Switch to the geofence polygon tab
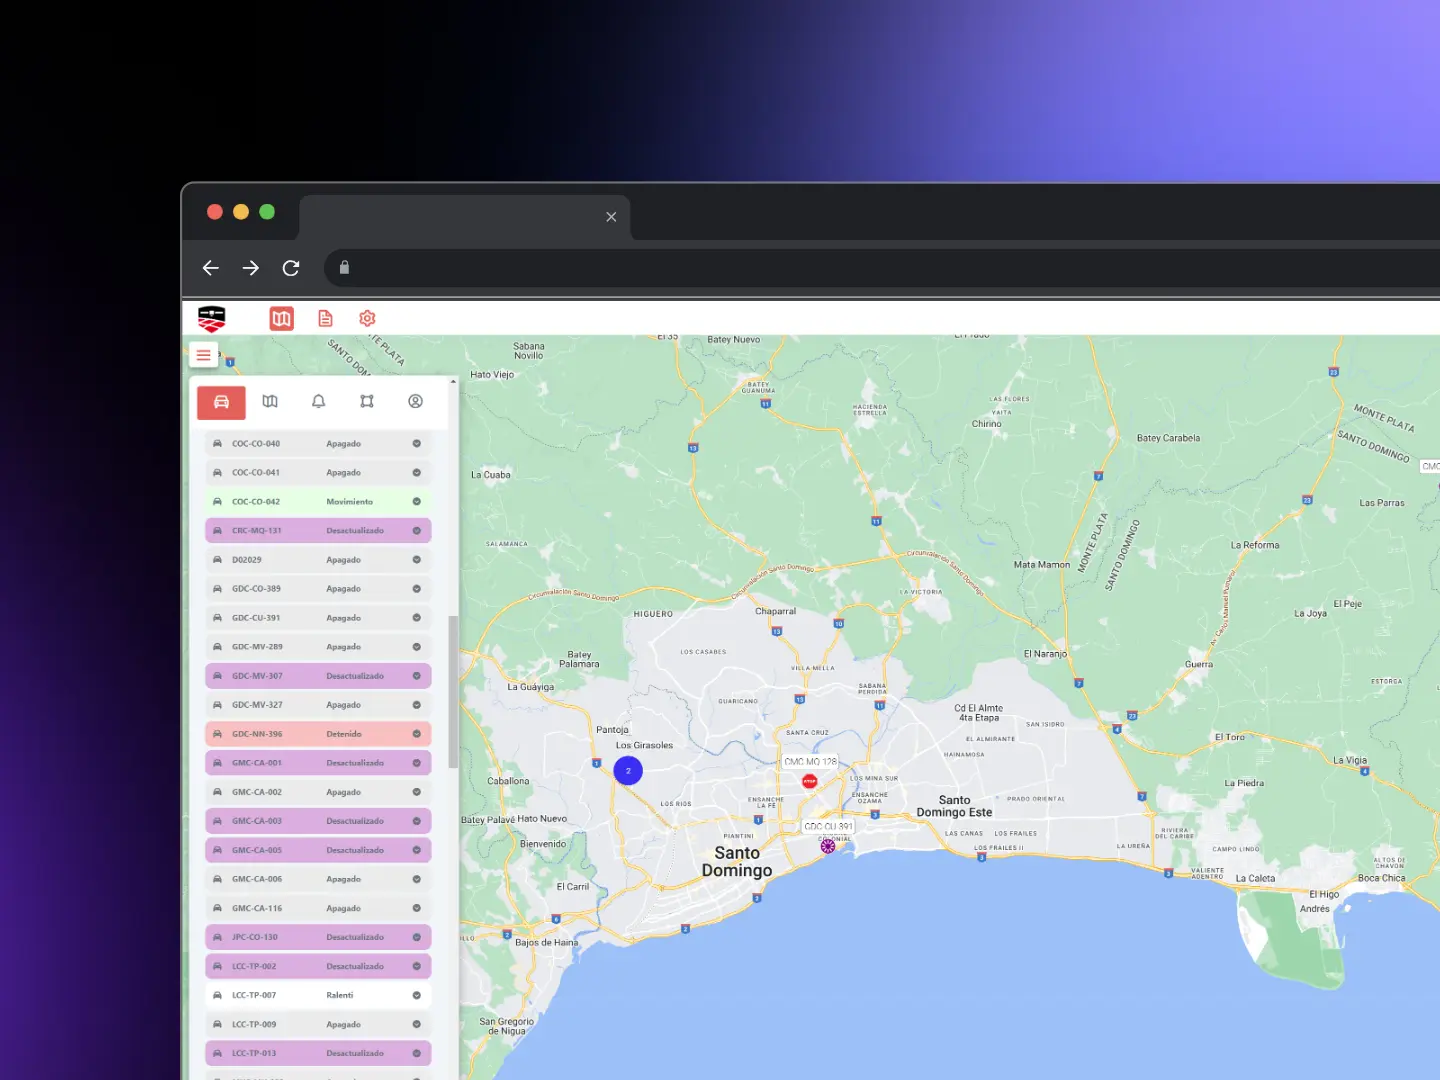1440x1080 pixels. [367, 401]
